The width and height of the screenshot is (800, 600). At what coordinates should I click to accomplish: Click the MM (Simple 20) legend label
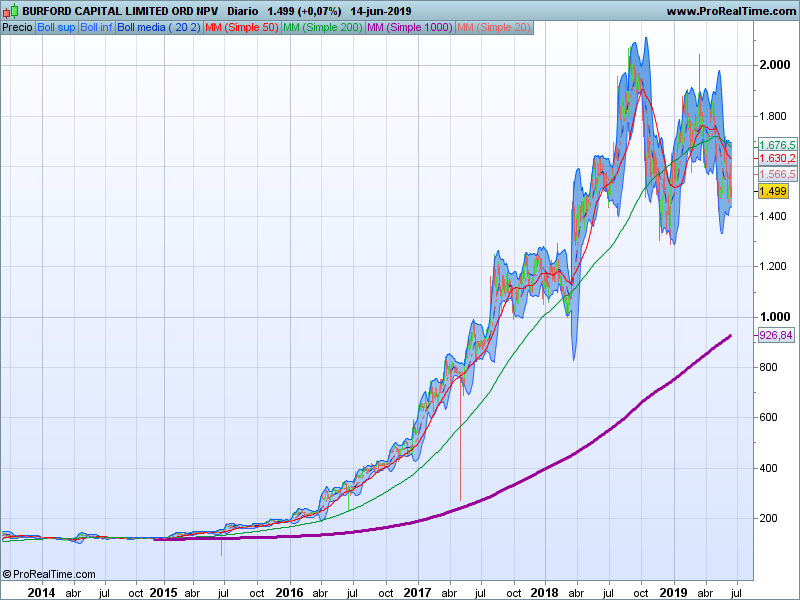[x=494, y=28]
